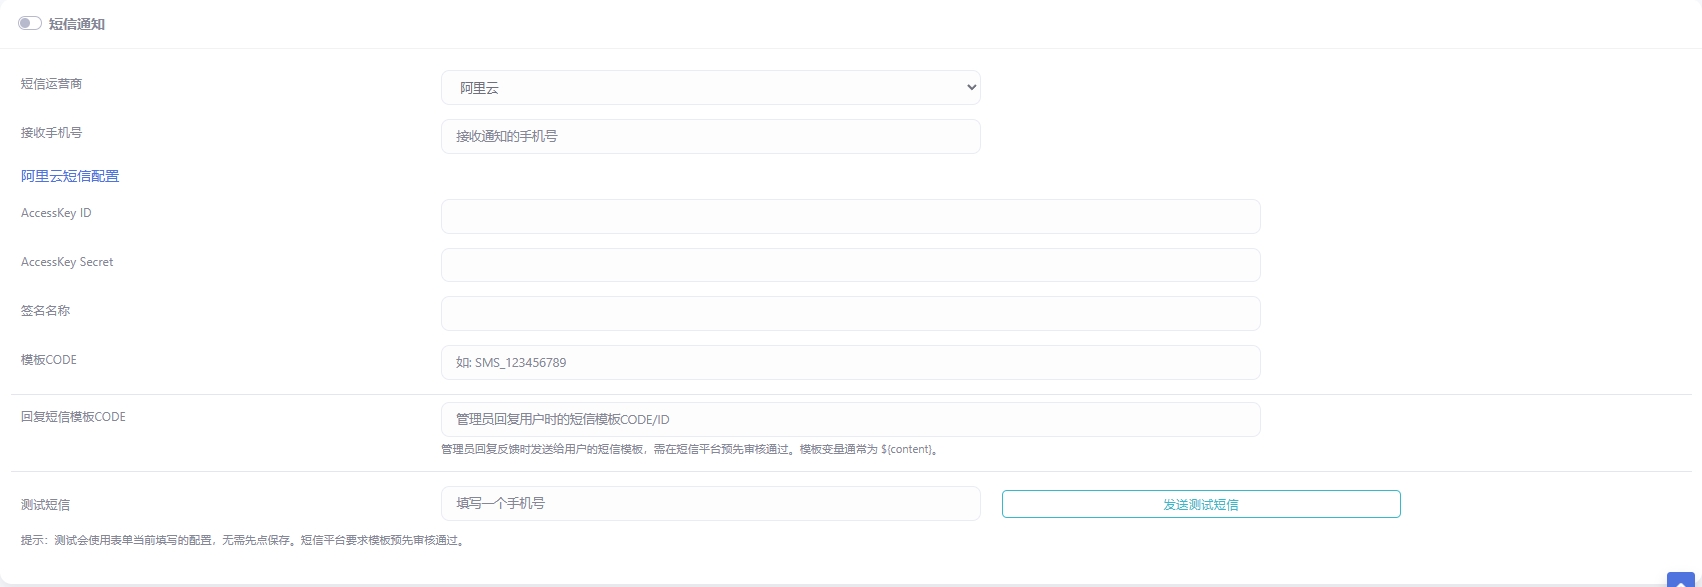Click the AccessKey ID label text
Image resolution: width=1702 pixels, height=587 pixels.
tap(56, 213)
